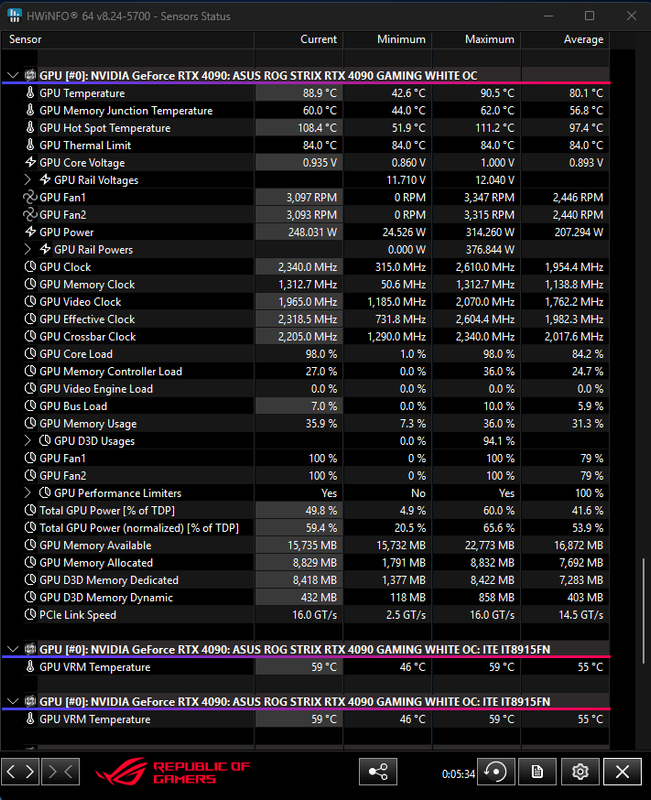The width and height of the screenshot is (651, 800).
Task: Click the lightning icon beside GPU Power
Action: click(x=30, y=232)
